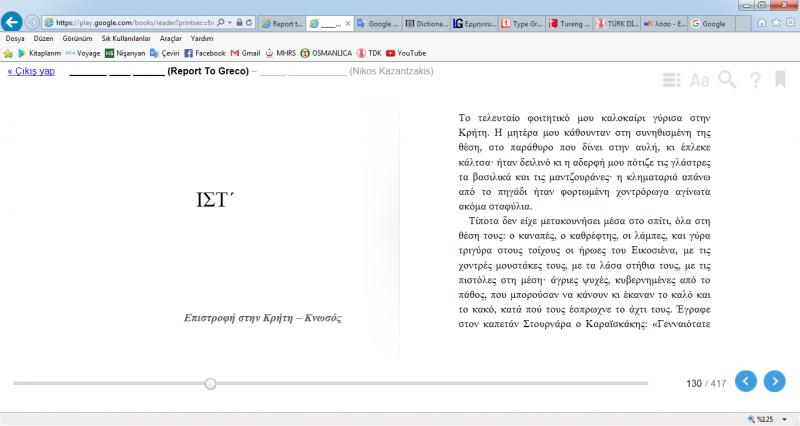Open browser Home icon

[762, 22]
